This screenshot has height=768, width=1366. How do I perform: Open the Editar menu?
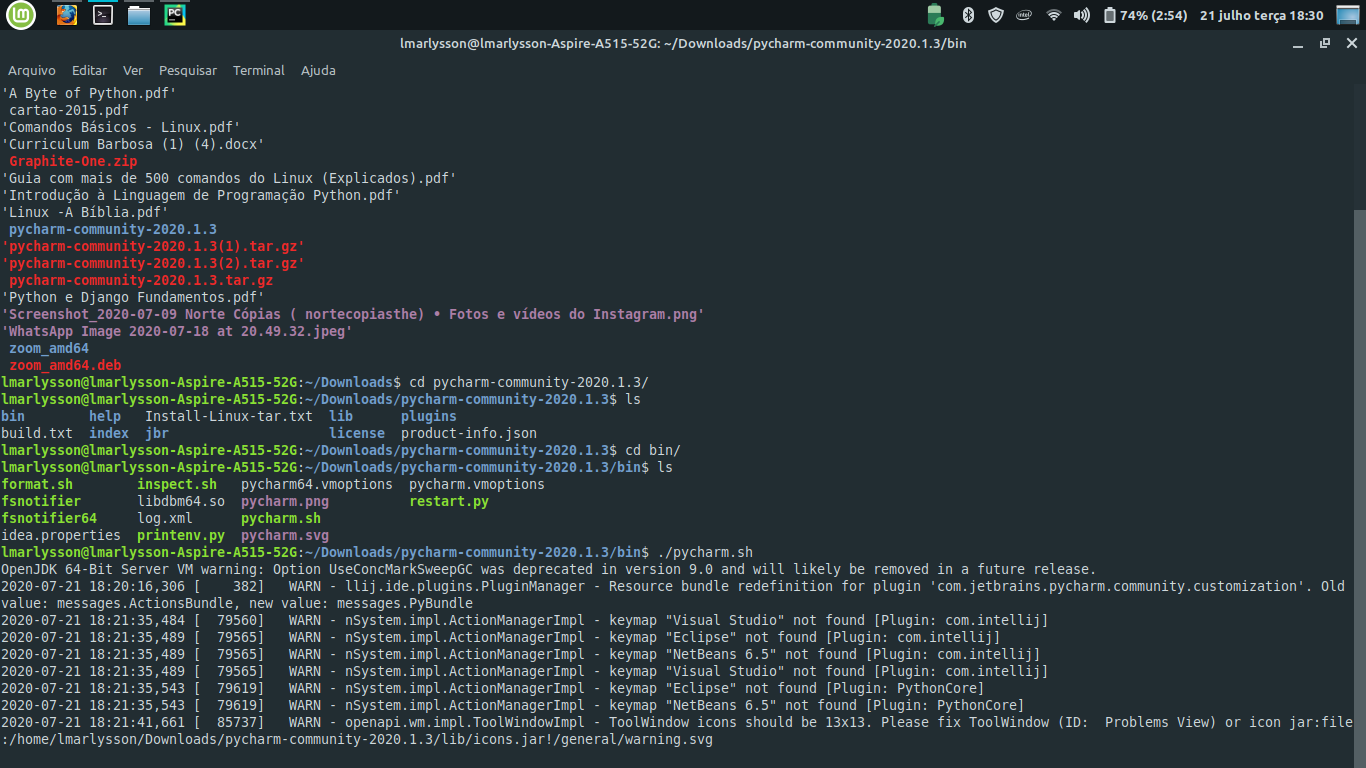point(89,71)
